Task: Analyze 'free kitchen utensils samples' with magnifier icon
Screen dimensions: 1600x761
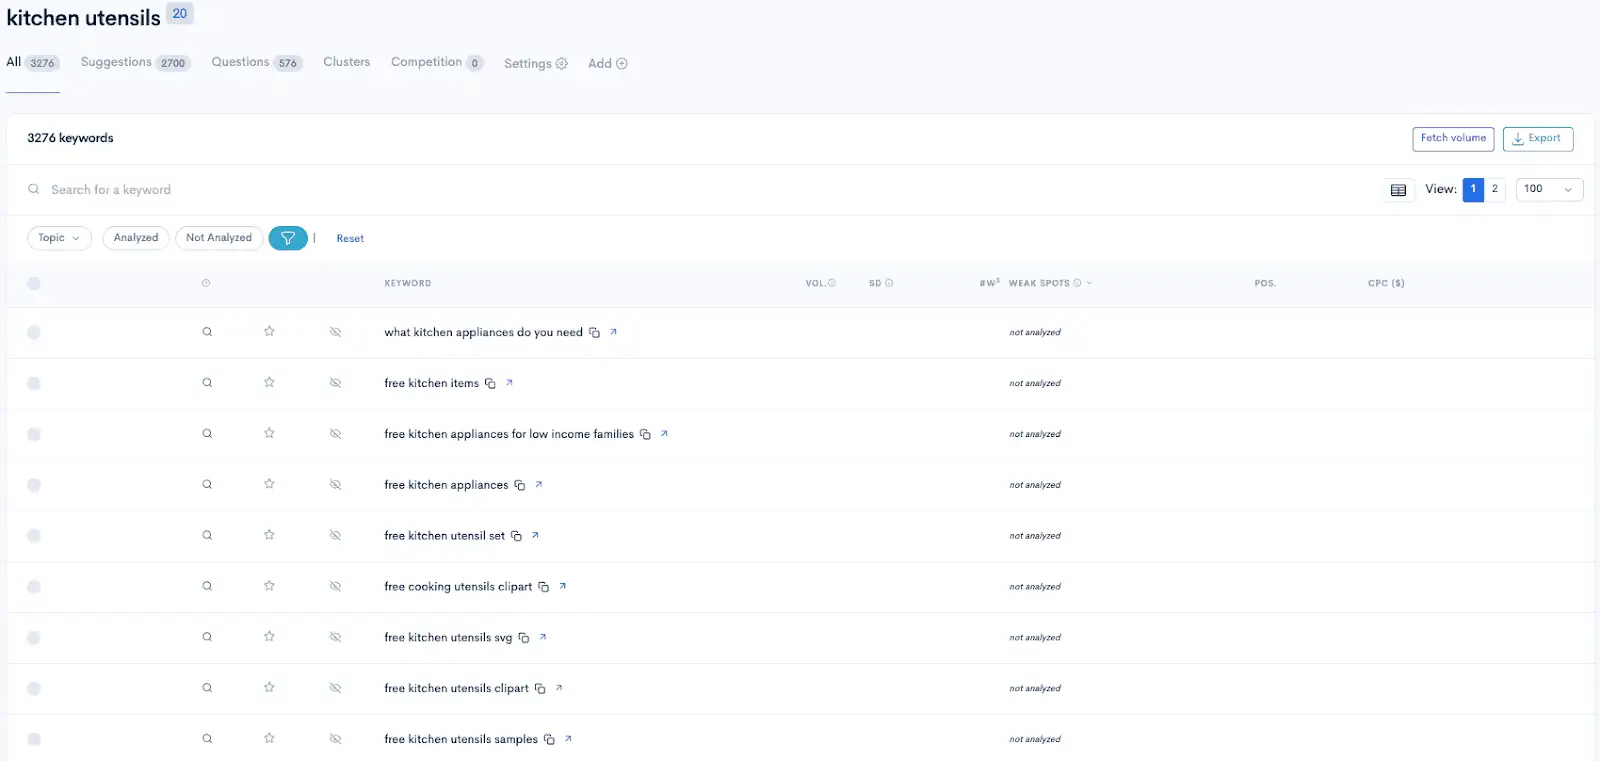Action: click(x=207, y=739)
